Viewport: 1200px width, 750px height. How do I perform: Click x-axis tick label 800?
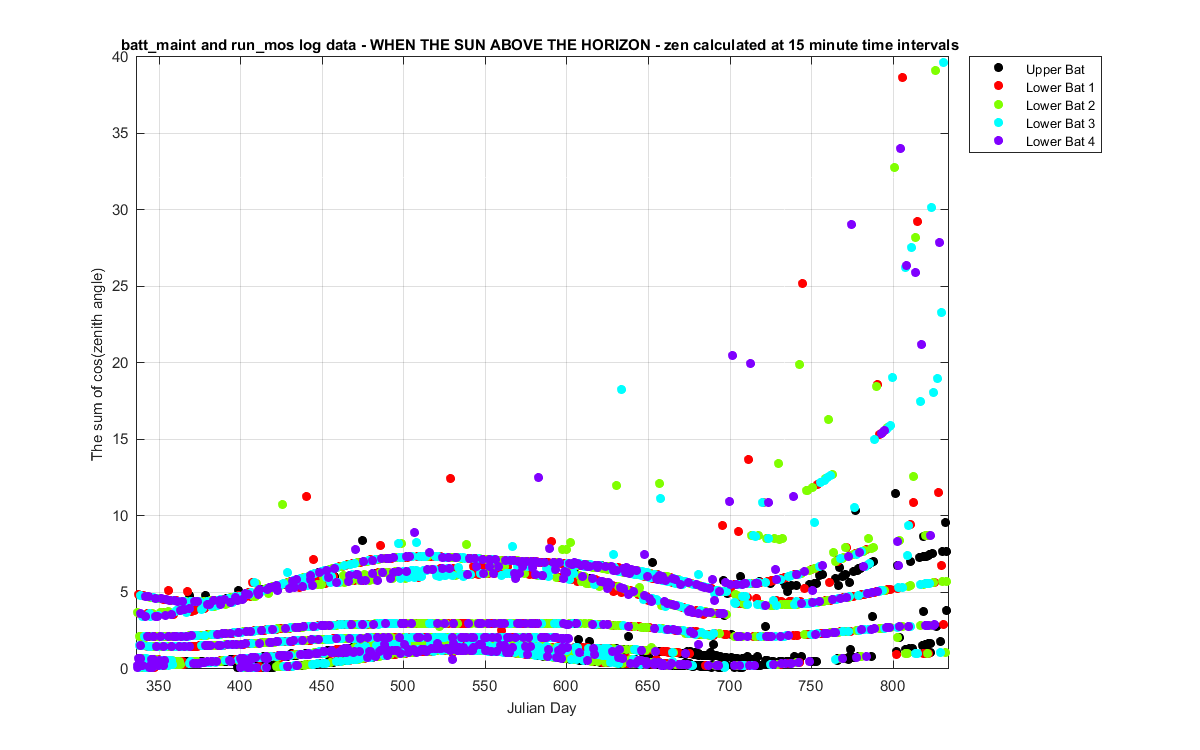(892, 685)
